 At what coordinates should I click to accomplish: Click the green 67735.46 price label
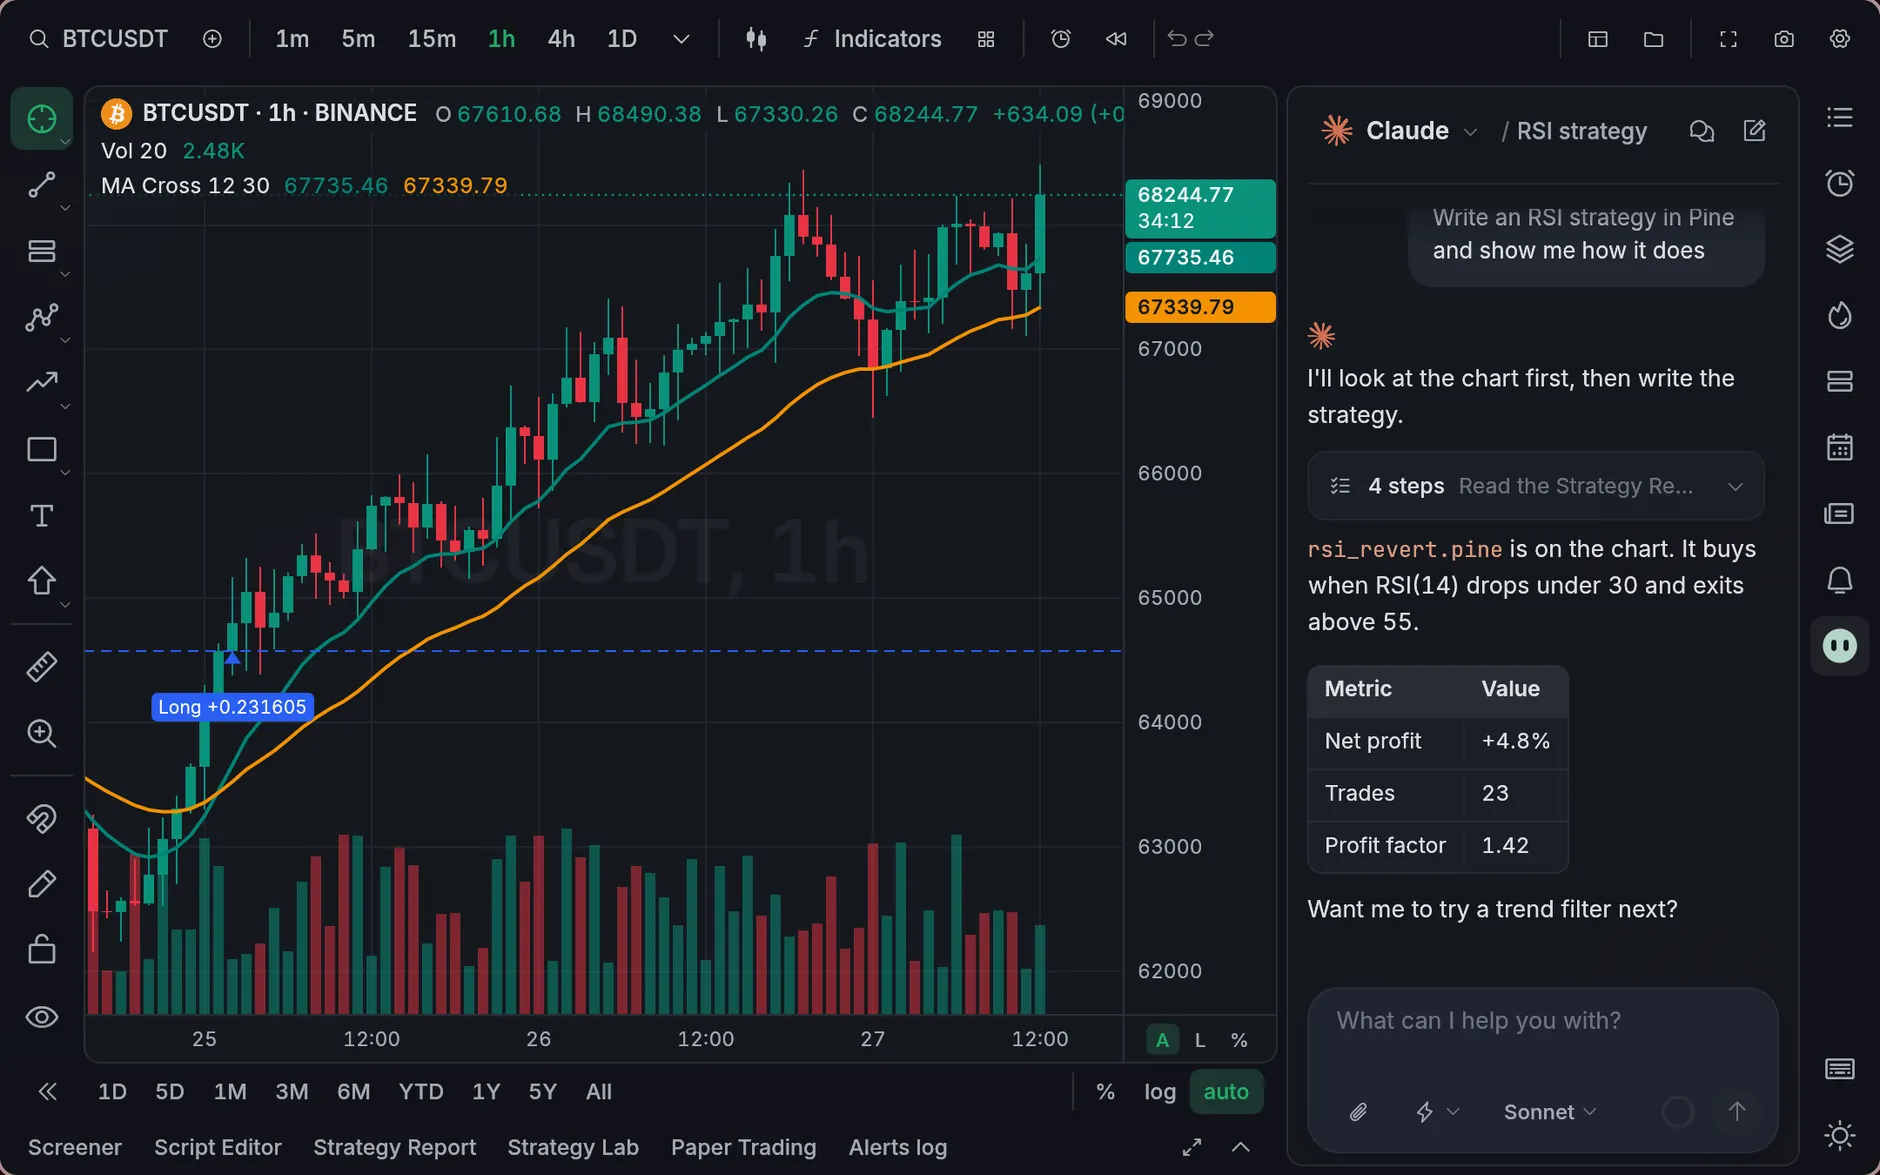point(1200,257)
